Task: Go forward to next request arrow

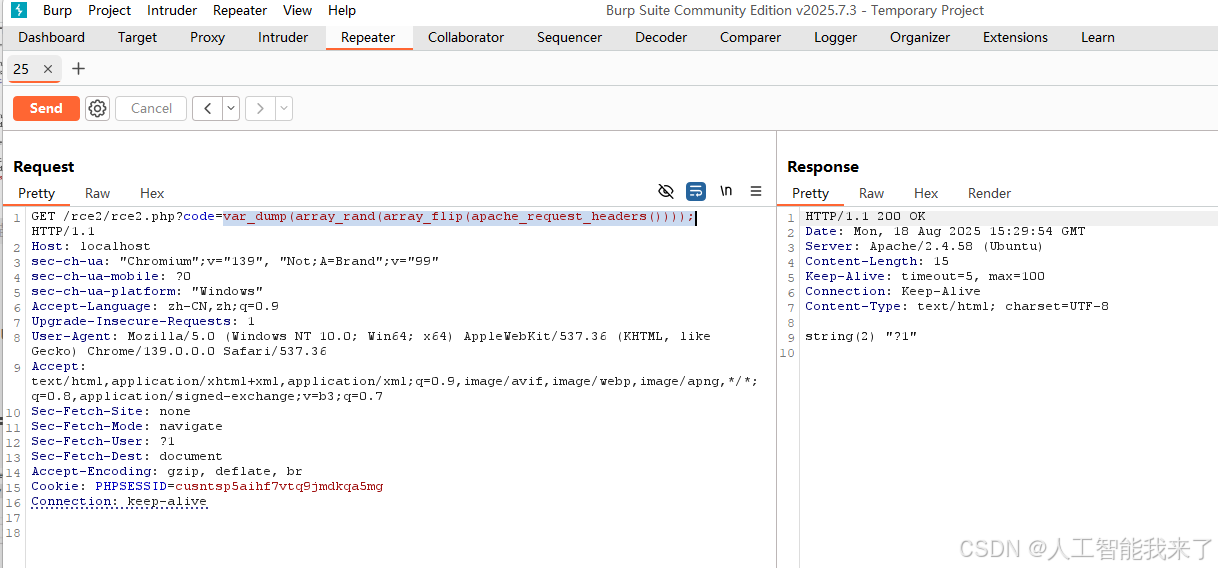Action: click(x=260, y=108)
